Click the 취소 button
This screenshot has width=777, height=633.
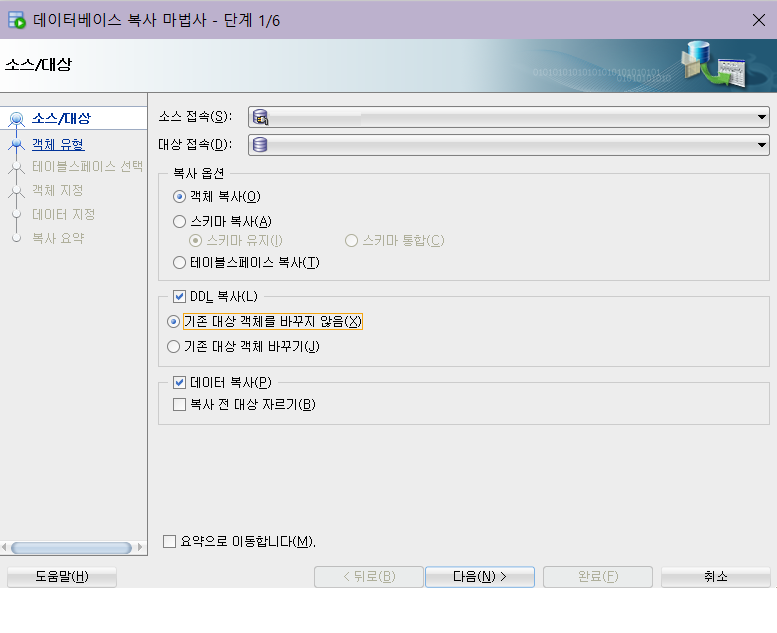[716, 576]
